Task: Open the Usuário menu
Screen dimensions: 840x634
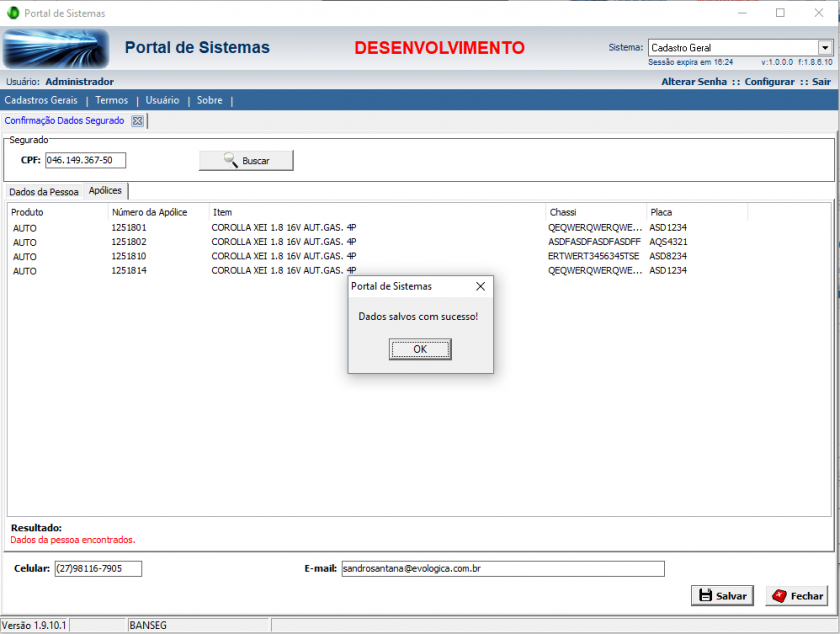Action: point(162,100)
